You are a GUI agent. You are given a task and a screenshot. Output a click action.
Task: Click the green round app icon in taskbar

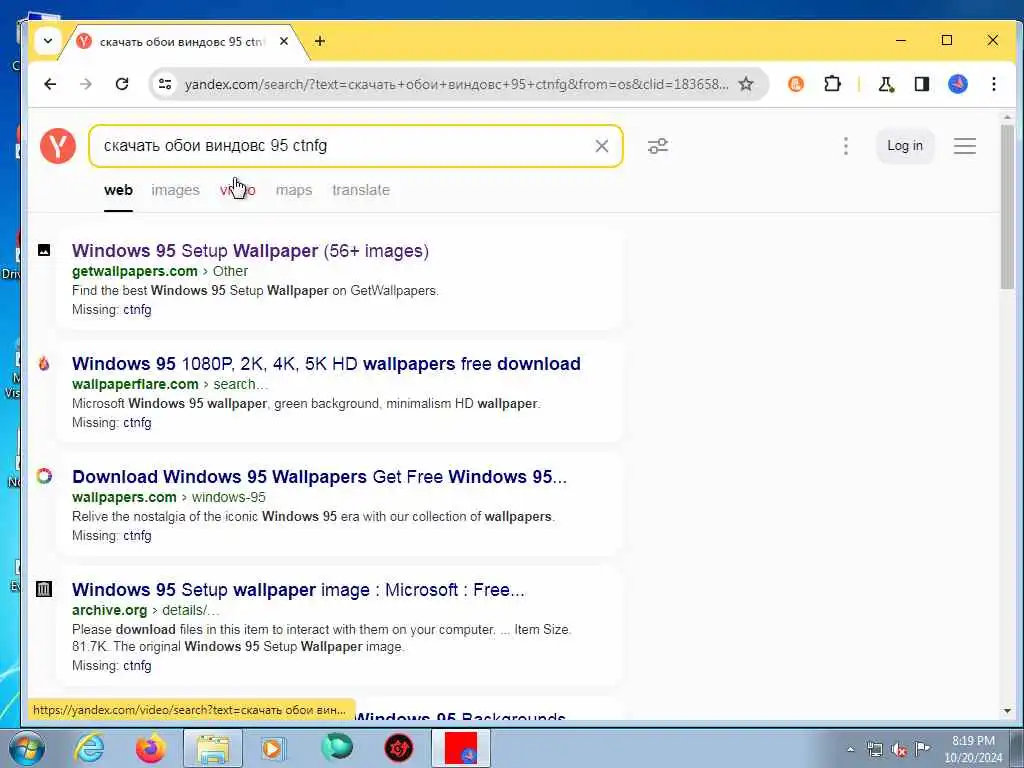click(x=337, y=748)
